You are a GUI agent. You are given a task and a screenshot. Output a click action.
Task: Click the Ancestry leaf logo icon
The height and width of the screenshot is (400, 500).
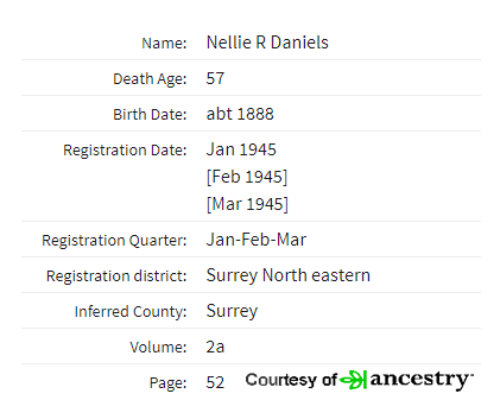click(353, 380)
